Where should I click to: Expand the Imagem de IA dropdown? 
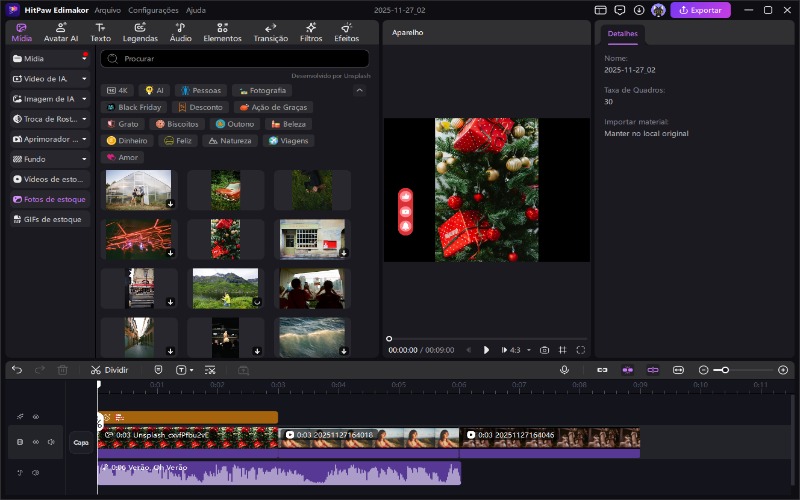click(84, 98)
